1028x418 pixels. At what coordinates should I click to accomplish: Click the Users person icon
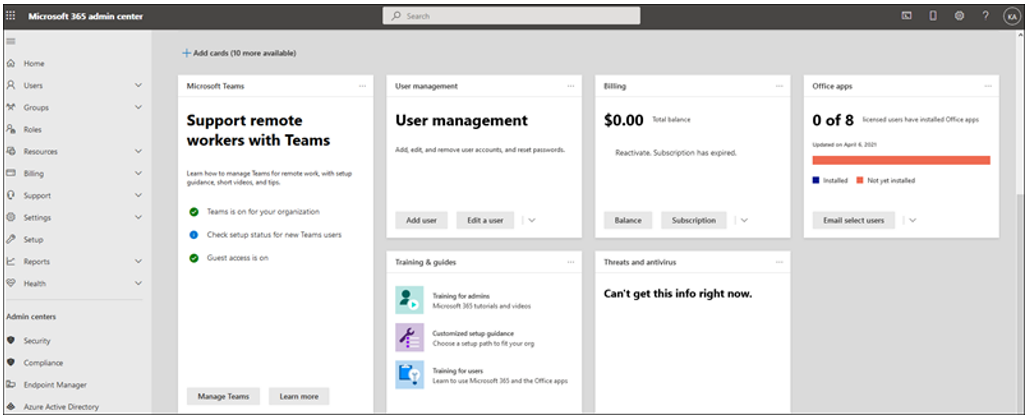point(10,85)
